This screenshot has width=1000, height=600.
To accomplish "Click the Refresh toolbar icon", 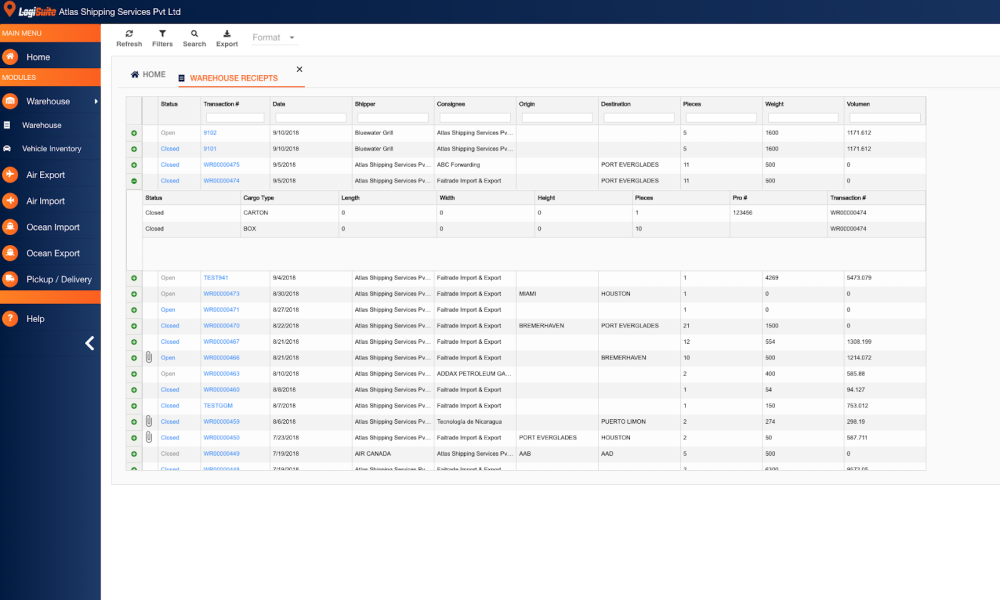I will pyautogui.click(x=129, y=34).
